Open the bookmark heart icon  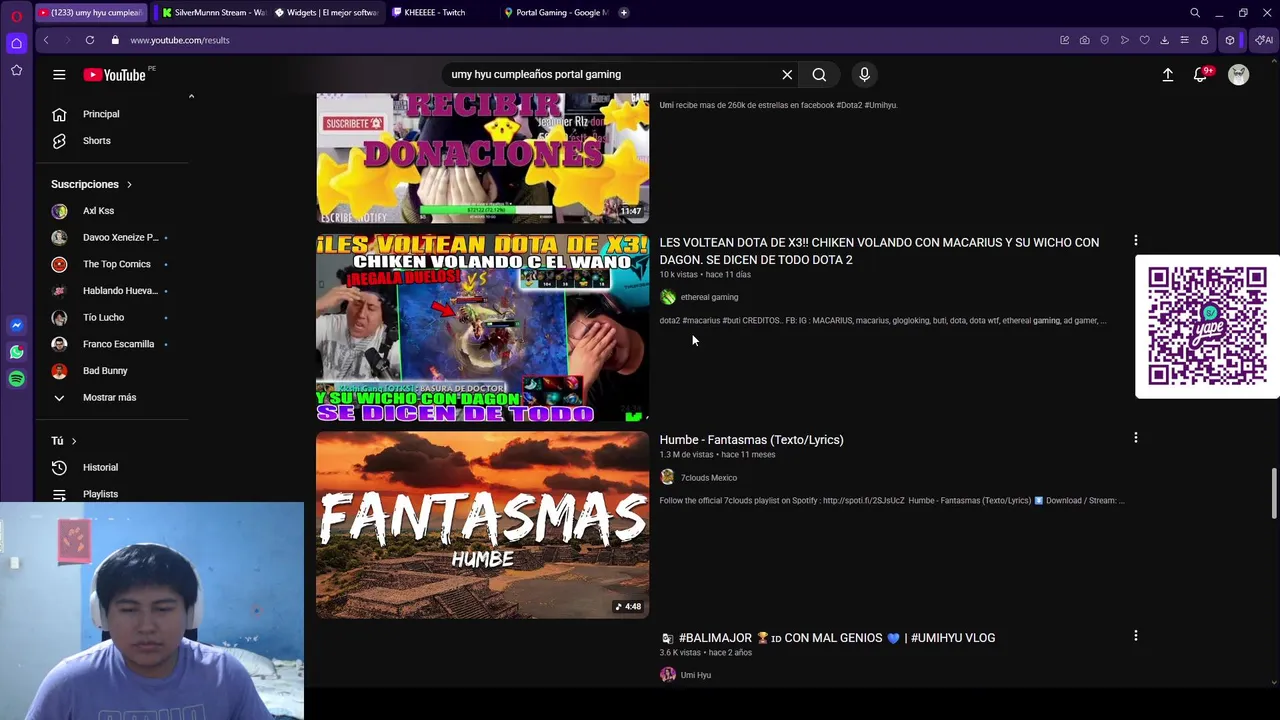pyautogui.click(x=1145, y=40)
